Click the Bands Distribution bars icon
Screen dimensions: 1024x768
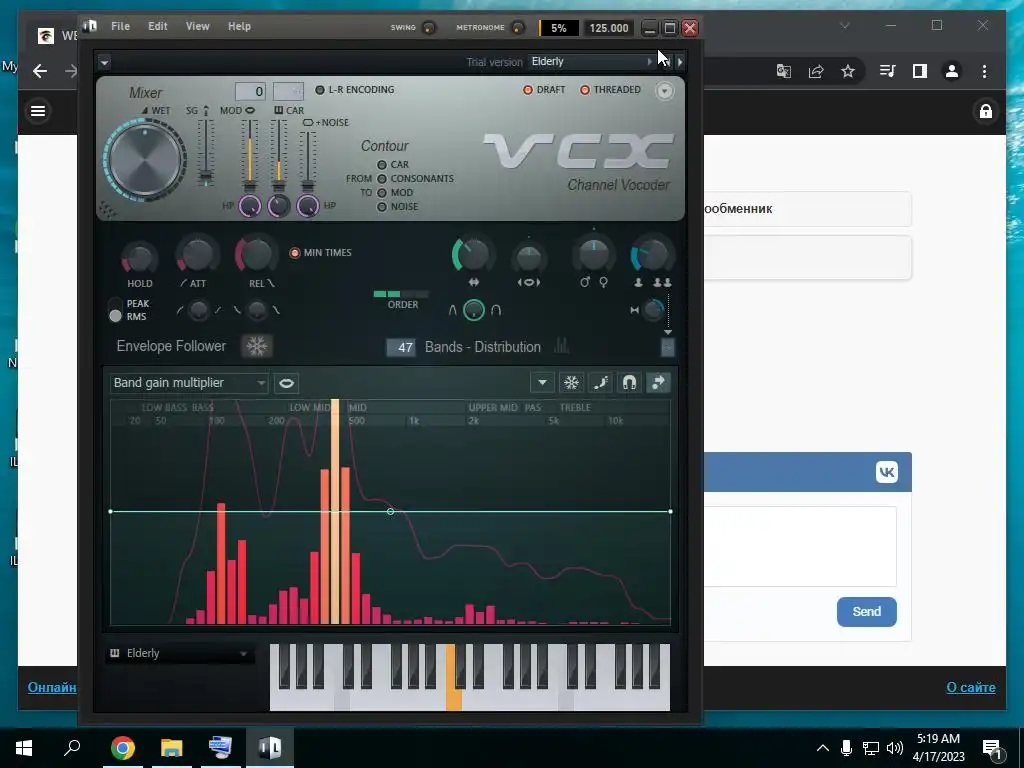pyautogui.click(x=561, y=346)
